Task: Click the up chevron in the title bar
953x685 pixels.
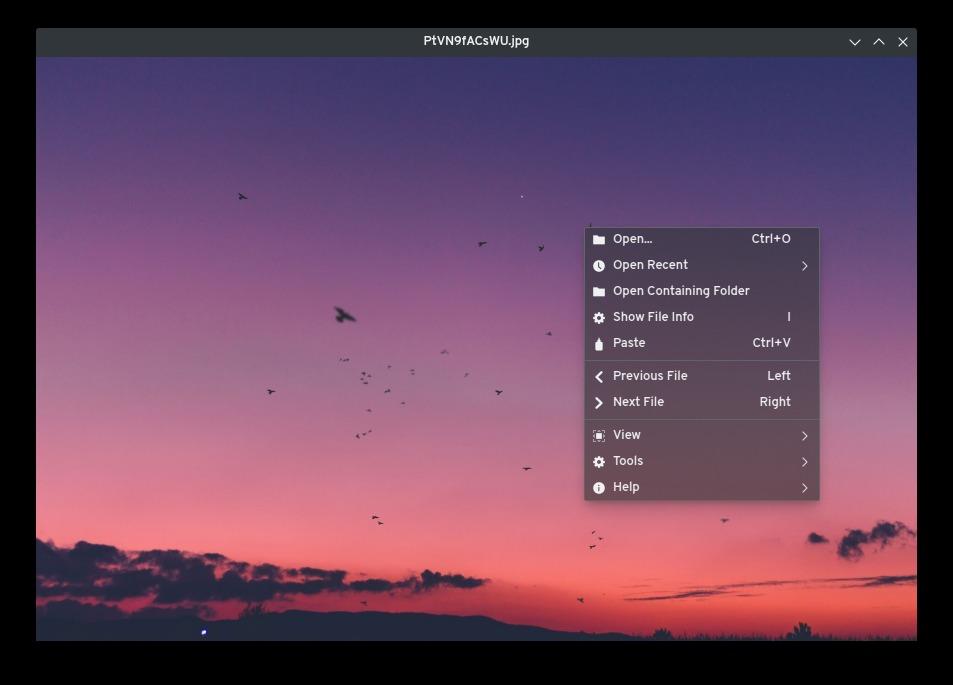Action: (879, 41)
